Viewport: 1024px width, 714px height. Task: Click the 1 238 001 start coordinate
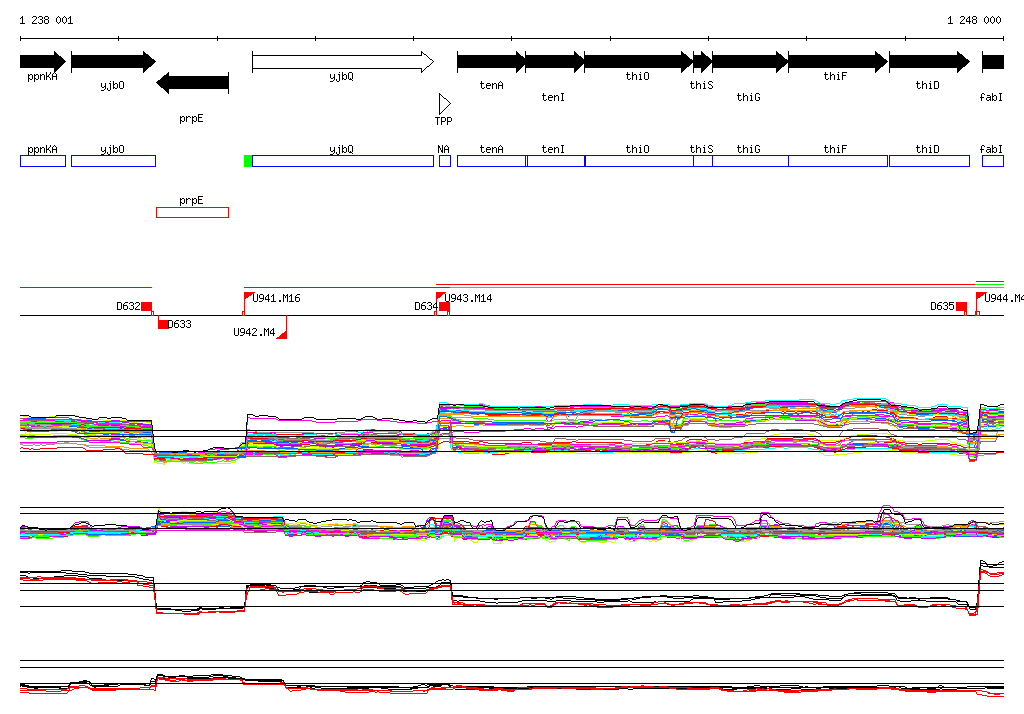[46, 20]
